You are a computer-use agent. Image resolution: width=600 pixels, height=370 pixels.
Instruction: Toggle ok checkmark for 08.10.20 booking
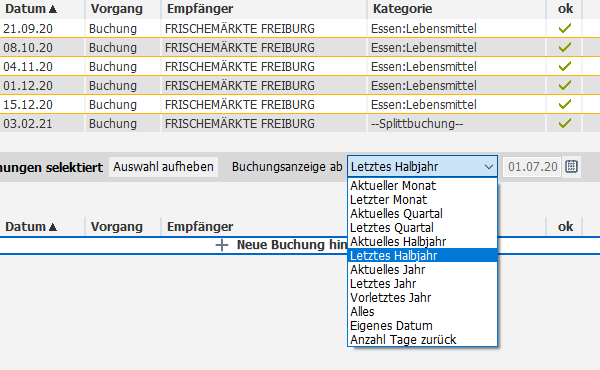tap(565, 47)
